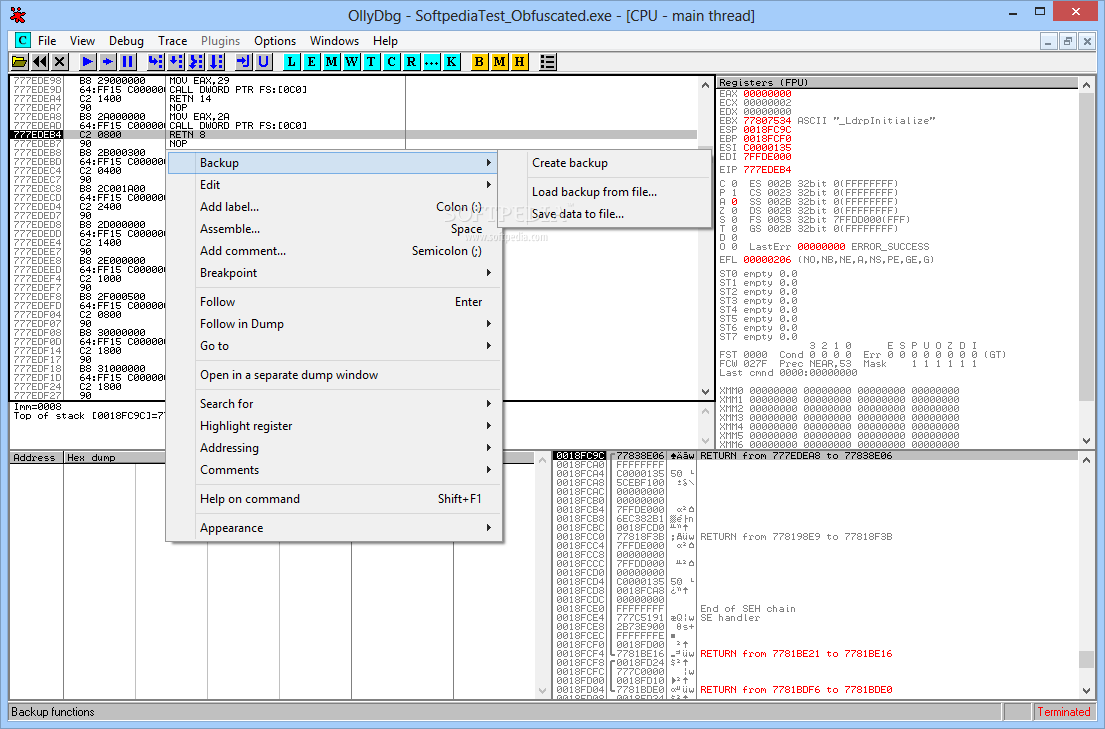This screenshot has width=1105, height=729.
Task: Select Help on command entry
Action: coord(333,499)
